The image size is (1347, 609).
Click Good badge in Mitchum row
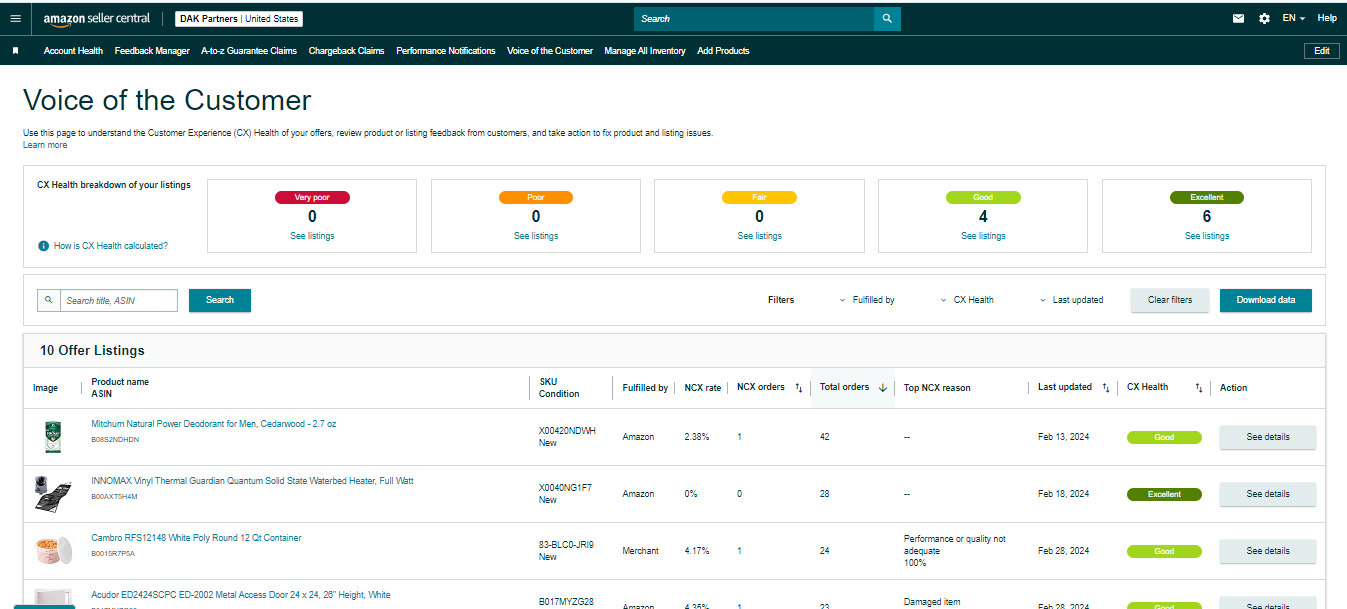1164,437
